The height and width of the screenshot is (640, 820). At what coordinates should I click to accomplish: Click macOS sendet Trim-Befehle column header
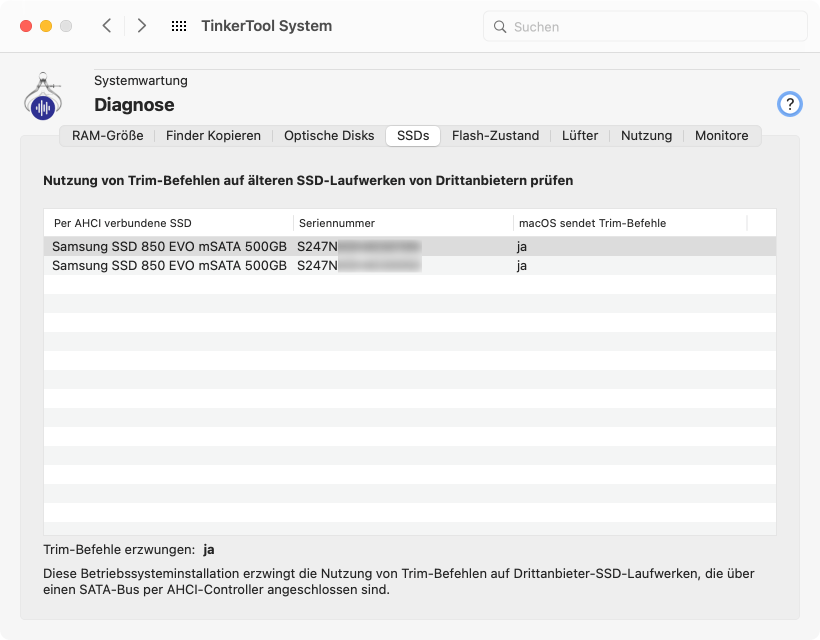(630, 223)
